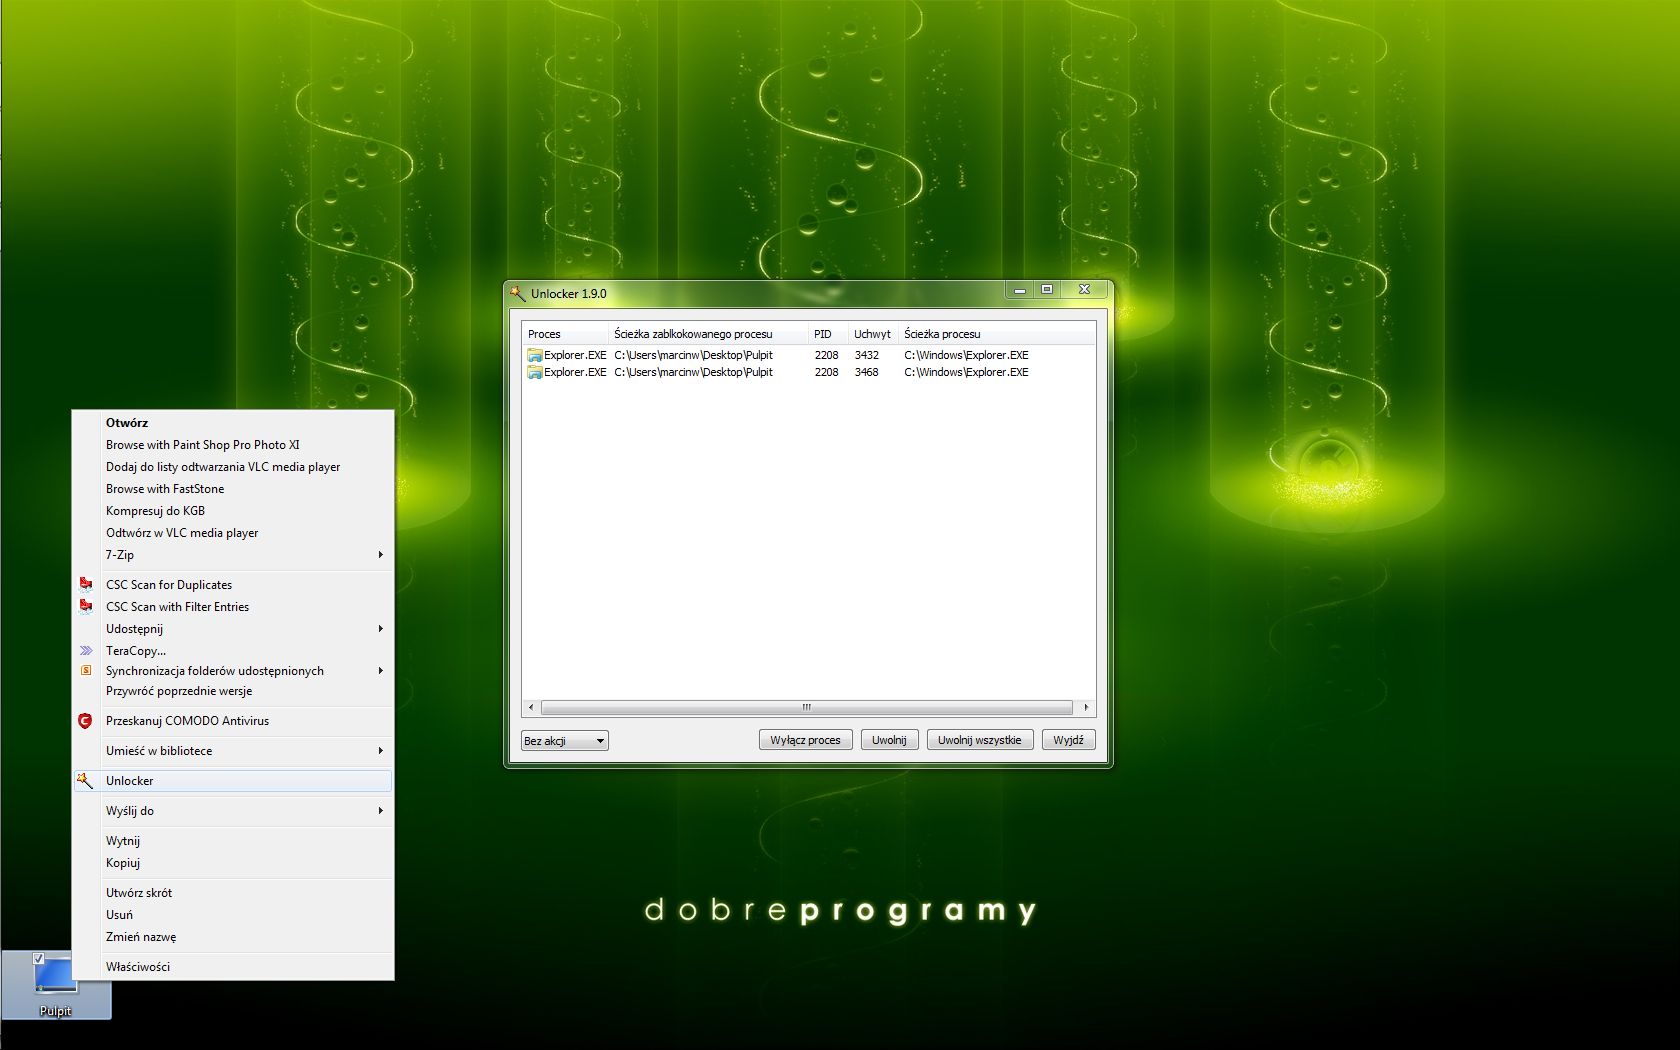Select the Pulpit desktop folder icon
This screenshot has width=1680, height=1050.
[x=56, y=984]
